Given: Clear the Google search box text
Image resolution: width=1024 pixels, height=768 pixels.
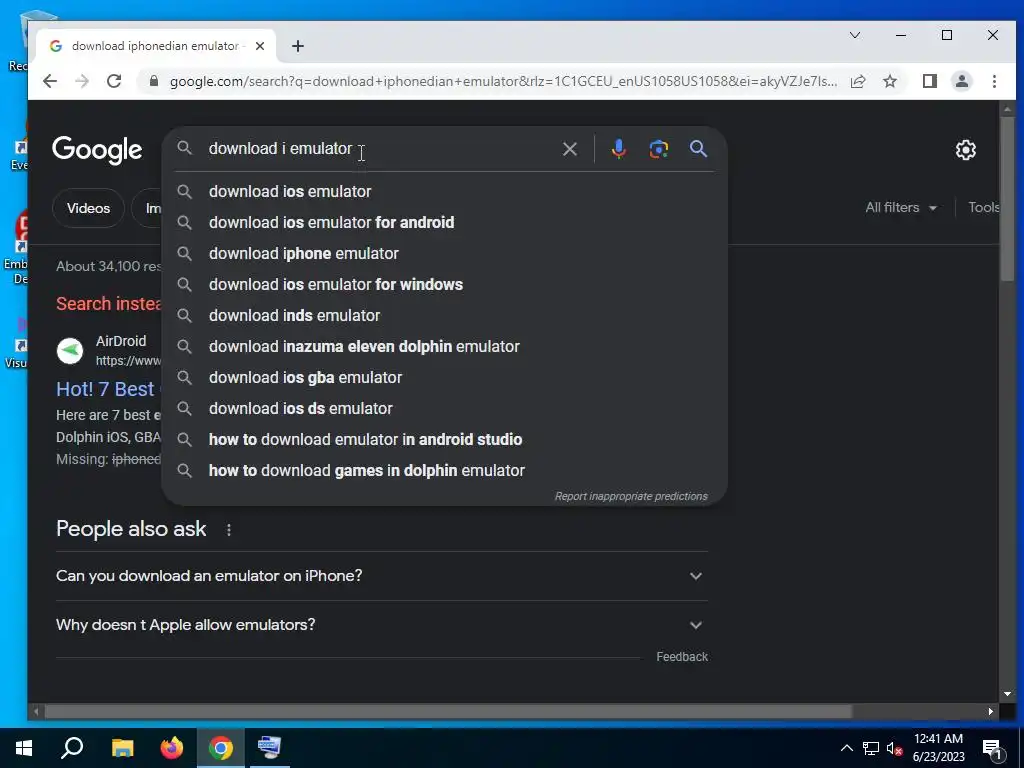Looking at the screenshot, I should click(x=569, y=150).
